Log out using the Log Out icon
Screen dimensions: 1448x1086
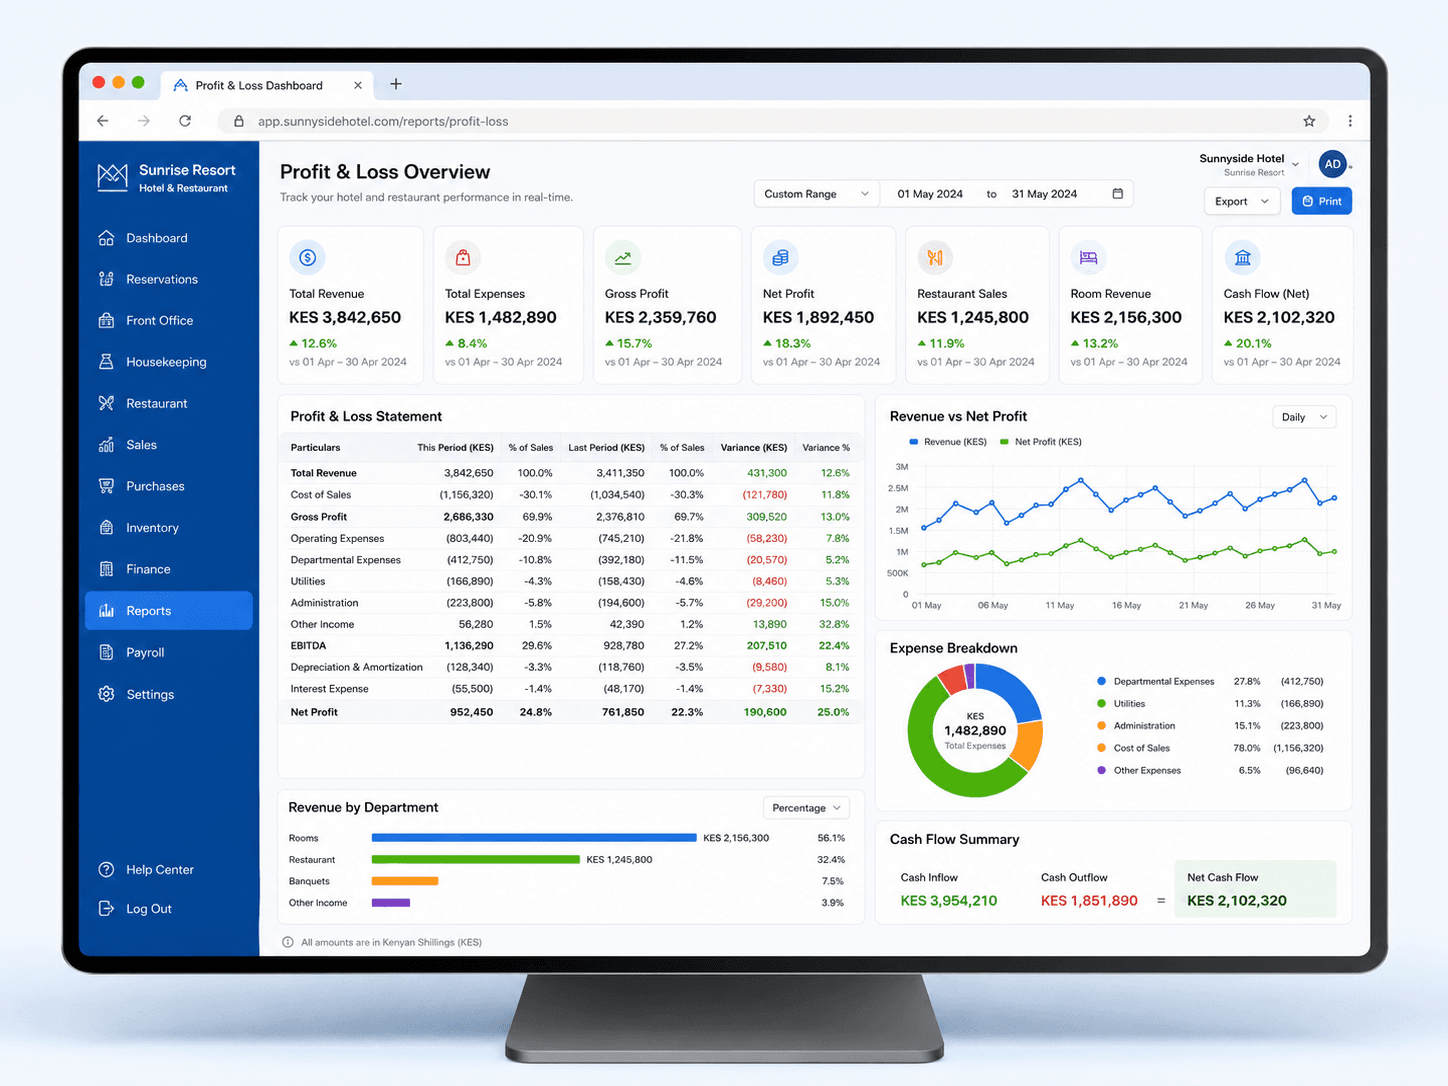[106, 909]
